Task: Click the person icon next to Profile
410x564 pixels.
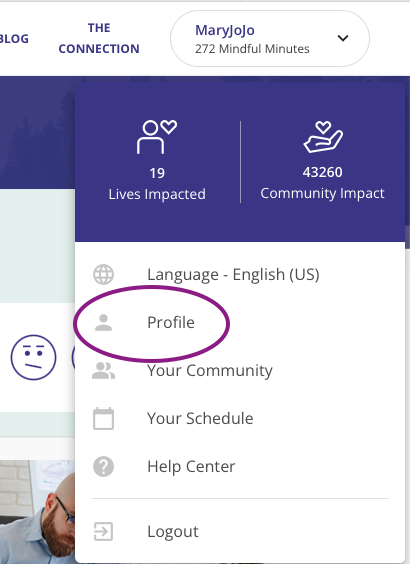Action: 104,322
